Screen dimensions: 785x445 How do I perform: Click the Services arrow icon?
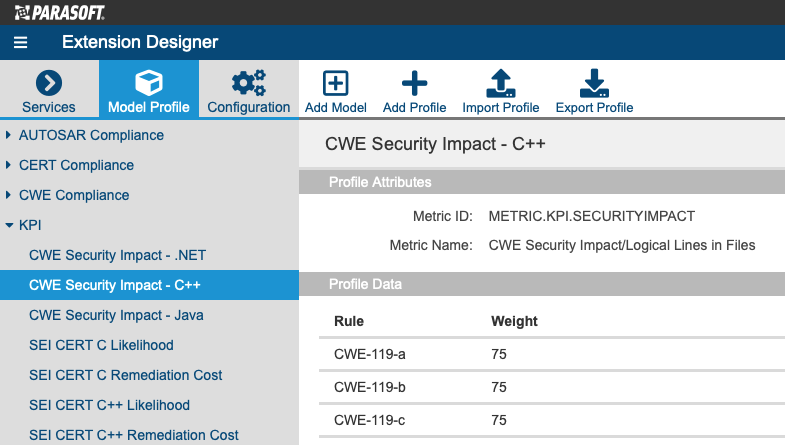point(49,83)
